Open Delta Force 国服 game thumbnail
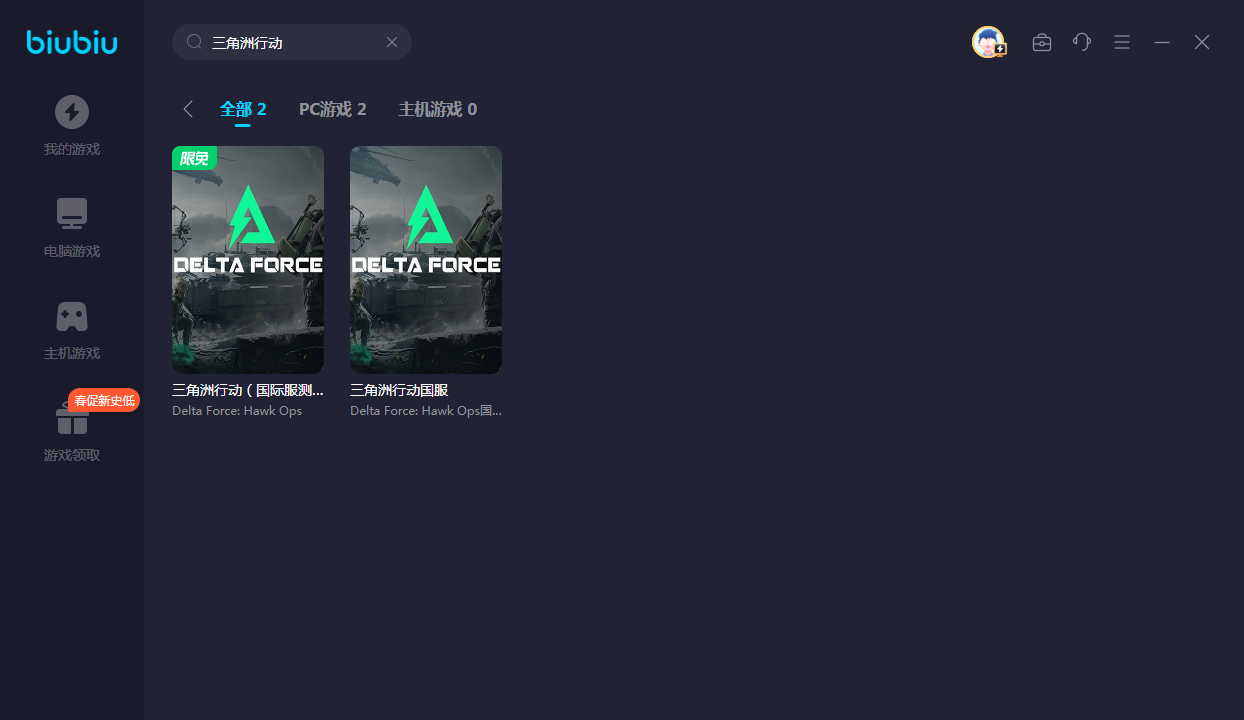 click(x=426, y=260)
